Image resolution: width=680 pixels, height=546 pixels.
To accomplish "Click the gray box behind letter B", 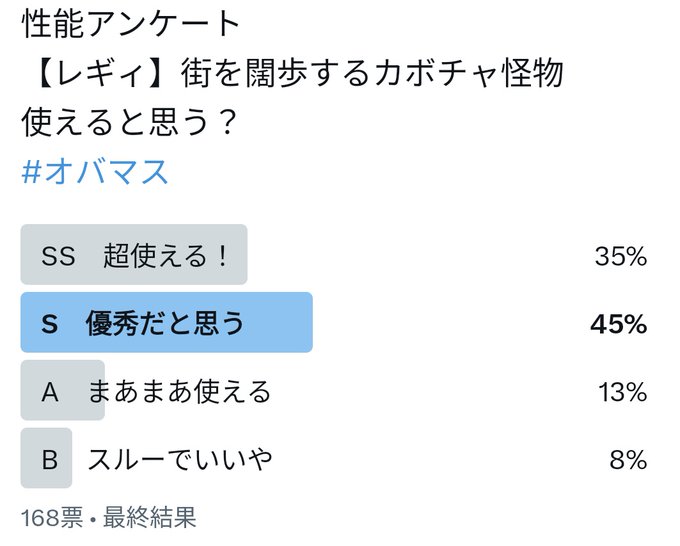I will click(x=46, y=458).
